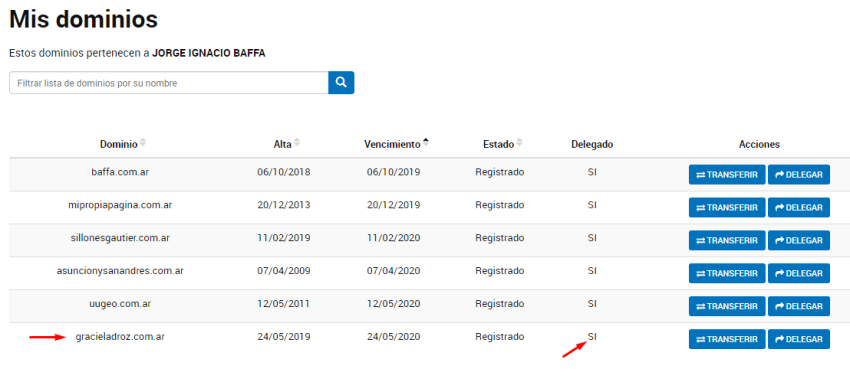The height and width of the screenshot is (369, 850).
Task: Delegate the baffa.com.ar domain
Action: (x=799, y=175)
